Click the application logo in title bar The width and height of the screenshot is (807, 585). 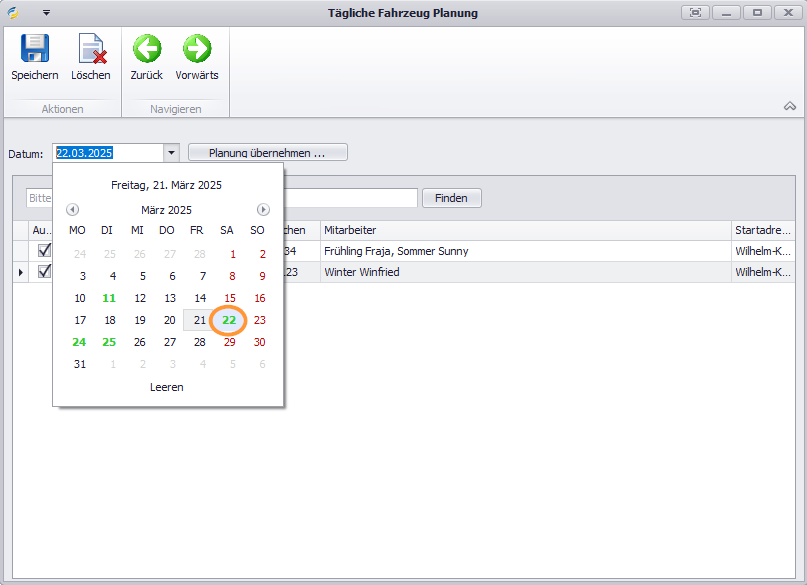14,13
